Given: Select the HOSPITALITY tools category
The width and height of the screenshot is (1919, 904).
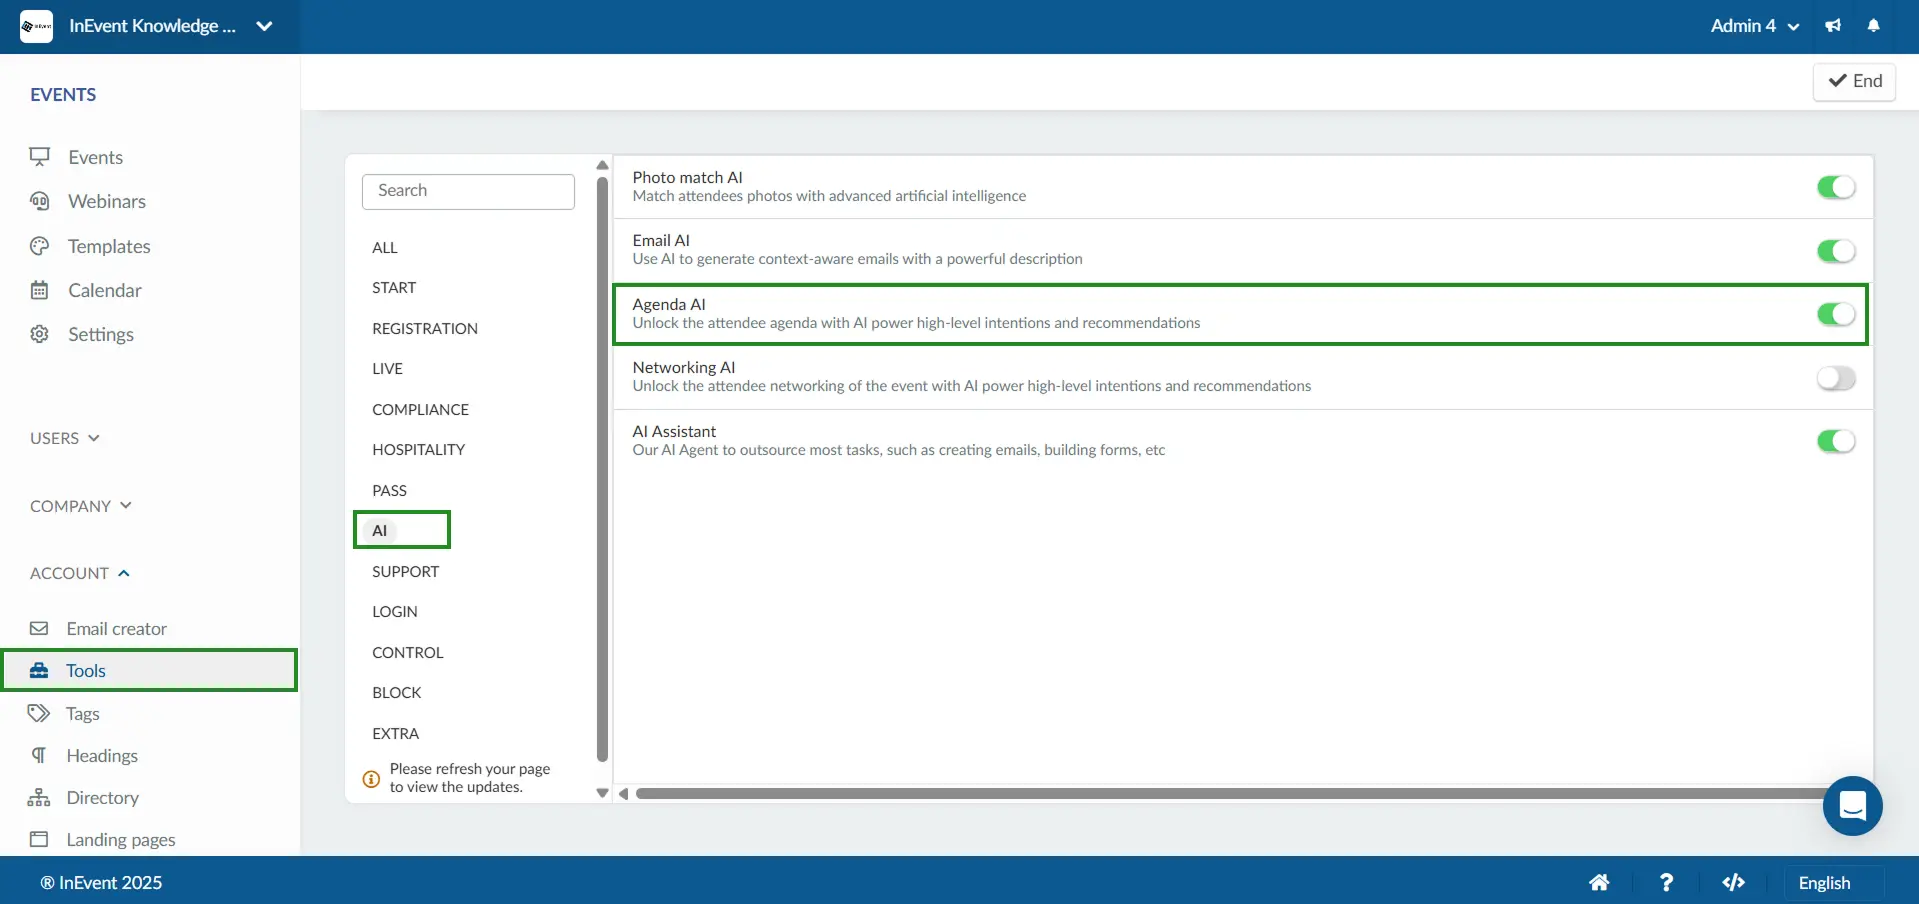Looking at the screenshot, I should coord(419,450).
